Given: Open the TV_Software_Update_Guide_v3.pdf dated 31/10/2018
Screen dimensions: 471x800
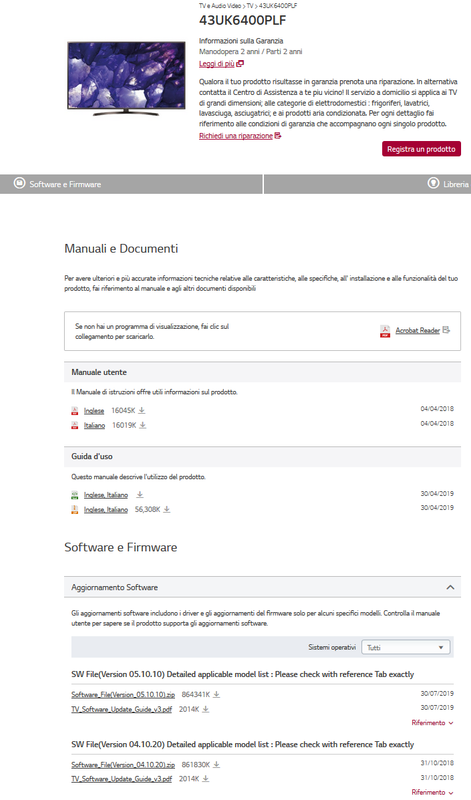Looking at the screenshot, I should pos(121,779).
